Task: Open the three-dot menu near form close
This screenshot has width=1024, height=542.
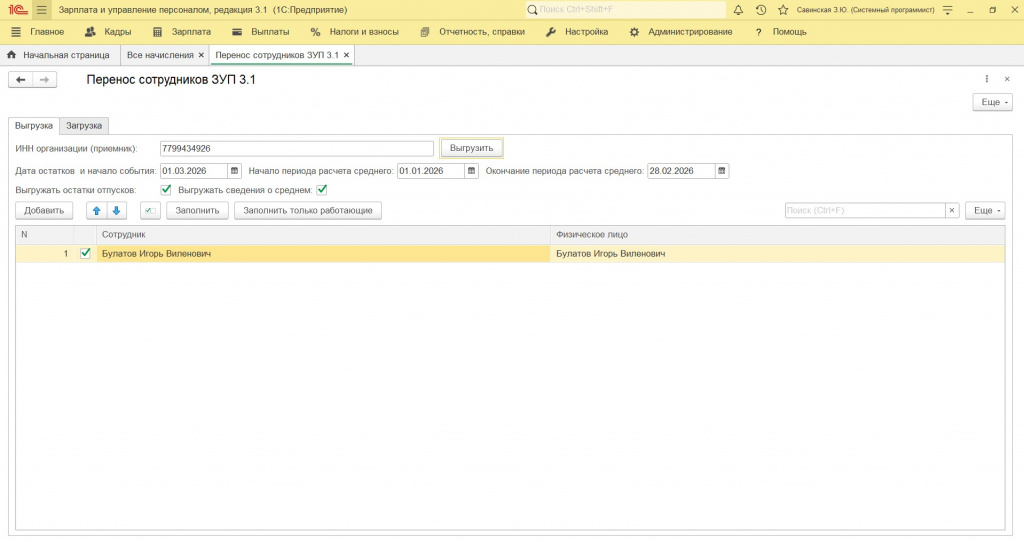Action: (x=987, y=79)
